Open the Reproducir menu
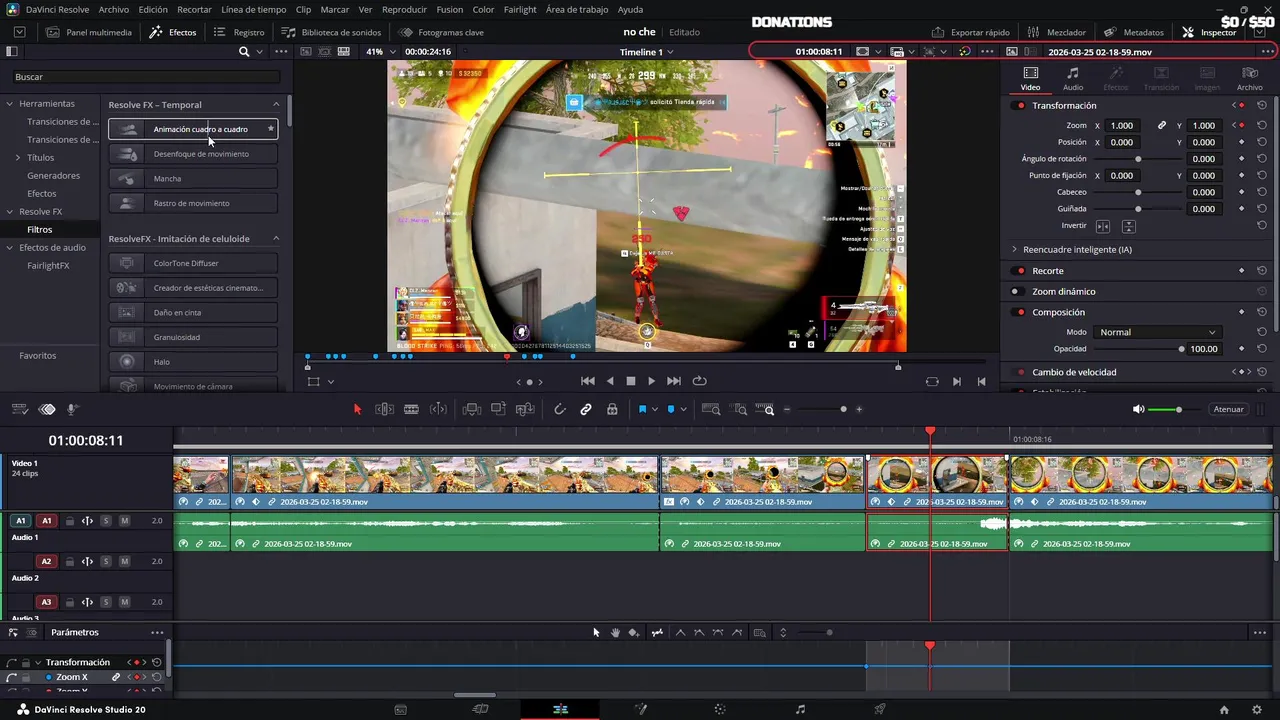 [404, 9]
